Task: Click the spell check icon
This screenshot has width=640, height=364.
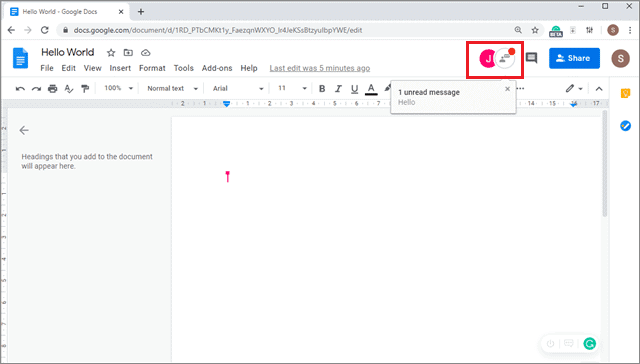Action: pos(69,89)
